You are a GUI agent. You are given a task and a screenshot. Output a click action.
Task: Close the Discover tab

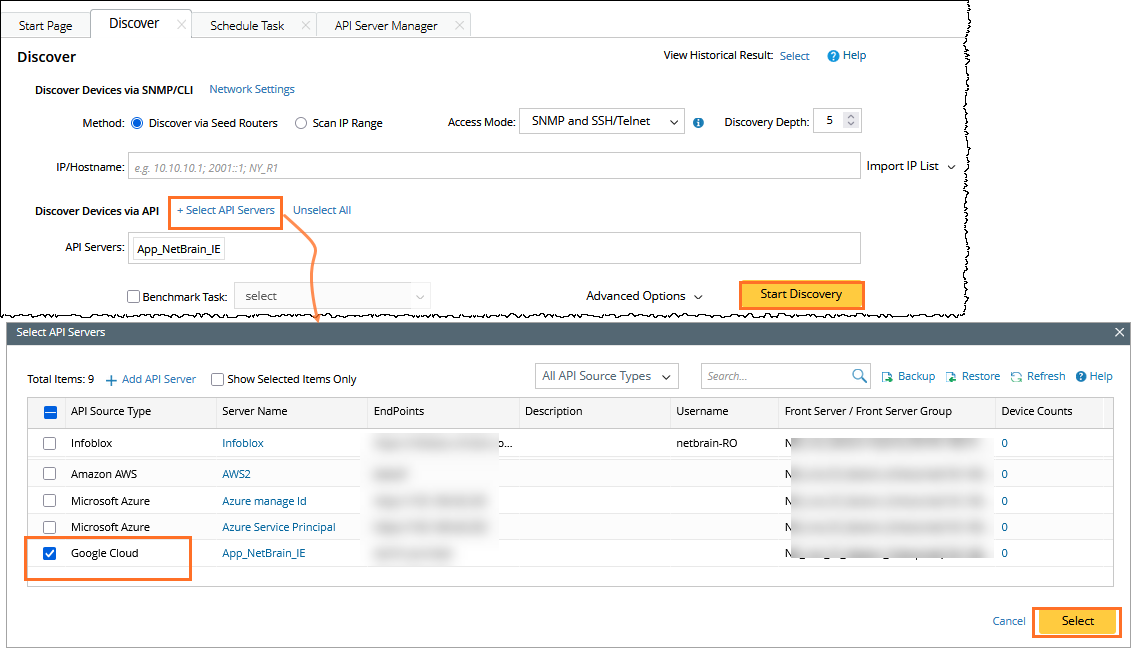pyautogui.click(x=181, y=25)
